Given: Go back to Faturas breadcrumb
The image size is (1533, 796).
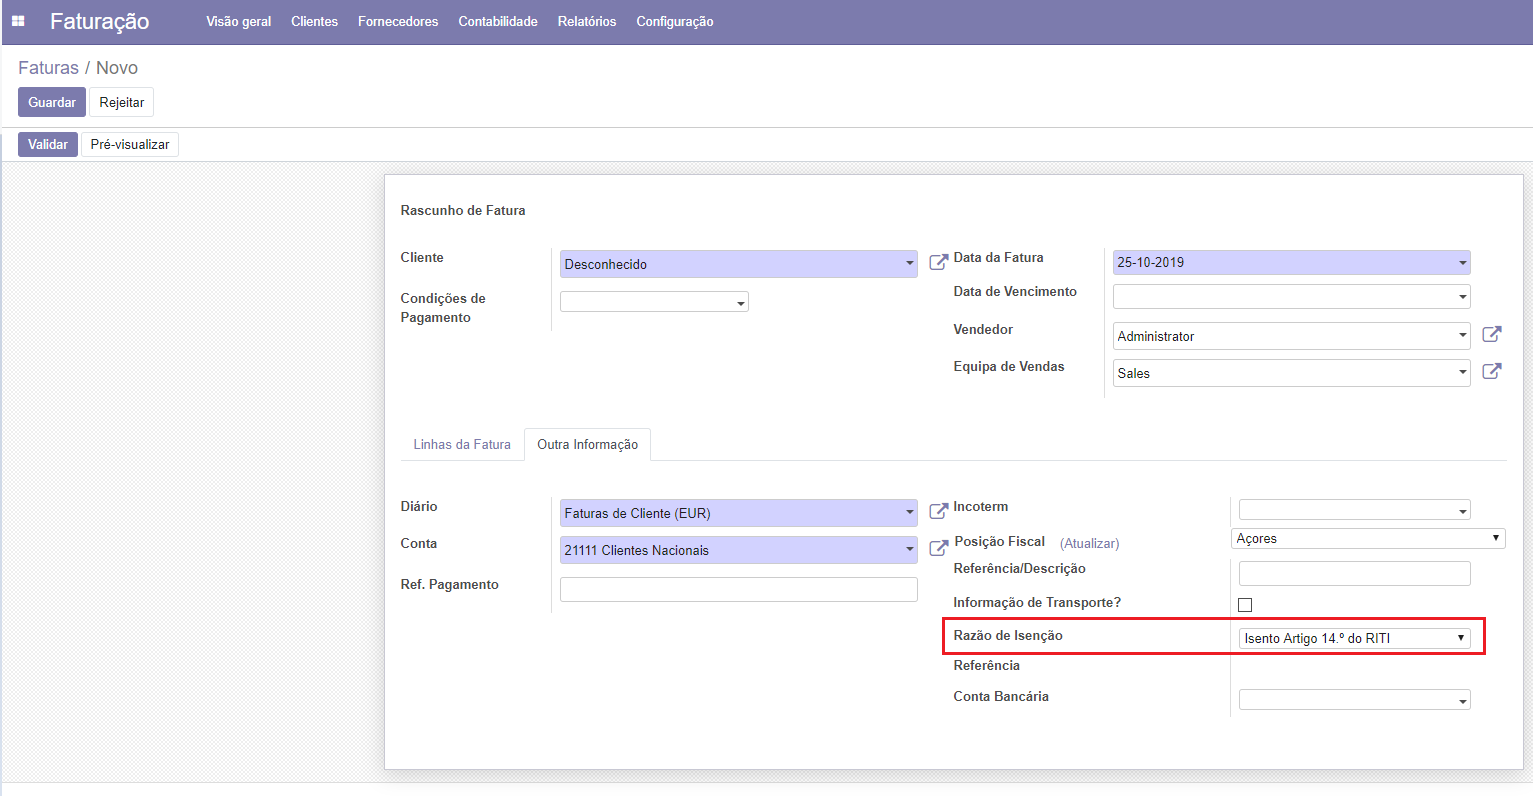Looking at the screenshot, I should (x=48, y=68).
